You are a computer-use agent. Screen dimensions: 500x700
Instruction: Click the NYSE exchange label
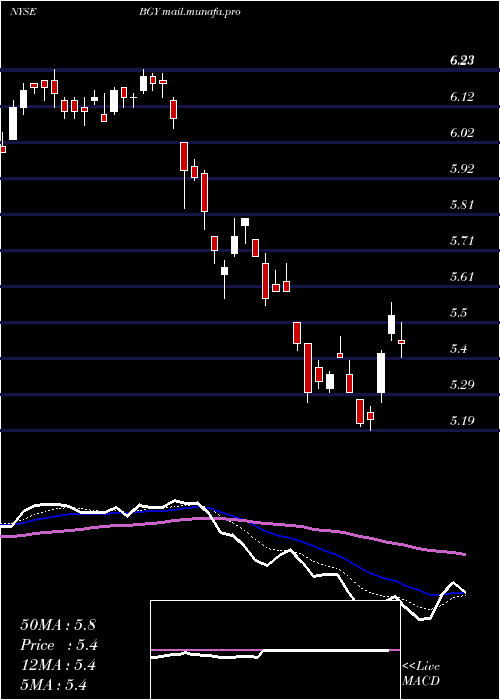[23, 12]
